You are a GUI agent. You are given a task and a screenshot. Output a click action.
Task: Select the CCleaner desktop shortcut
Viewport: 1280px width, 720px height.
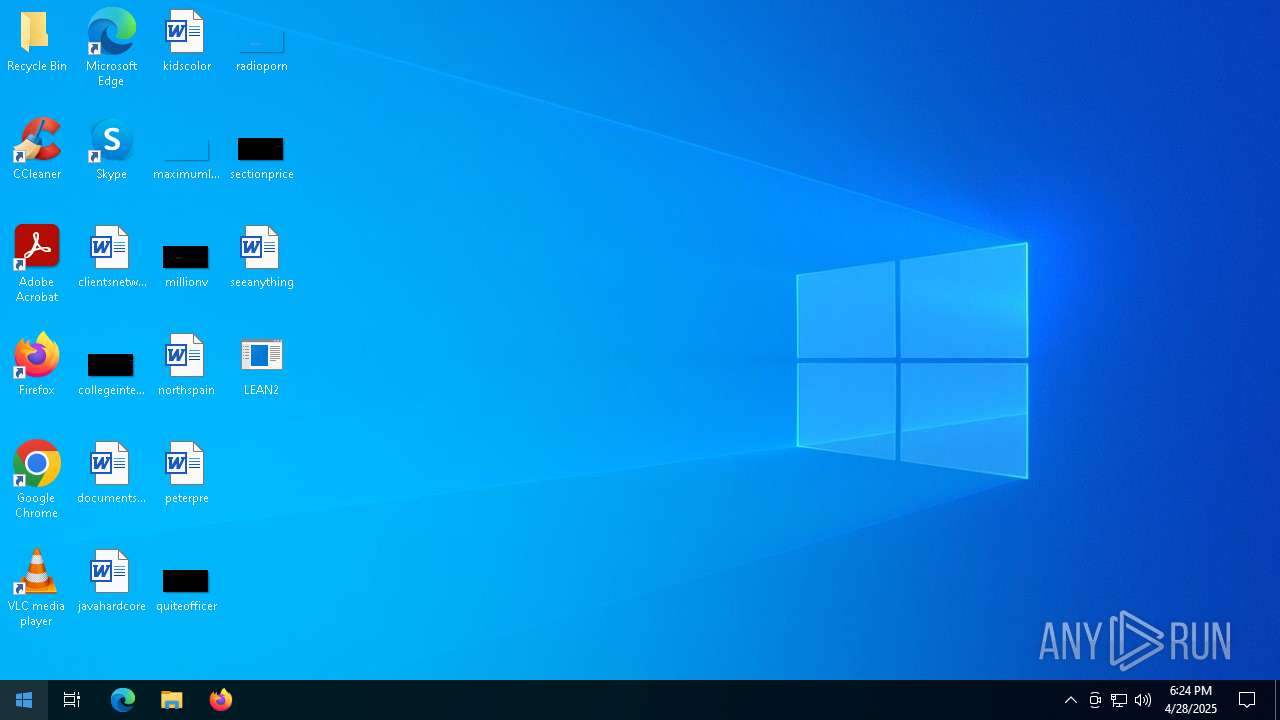(x=36, y=149)
